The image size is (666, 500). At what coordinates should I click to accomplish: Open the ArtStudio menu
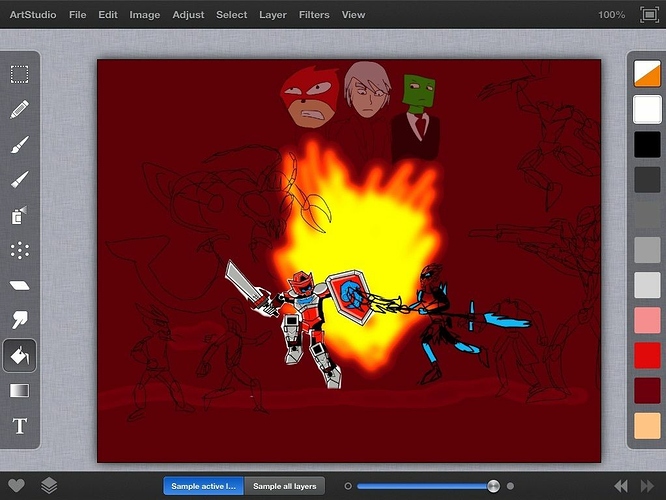coord(33,15)
